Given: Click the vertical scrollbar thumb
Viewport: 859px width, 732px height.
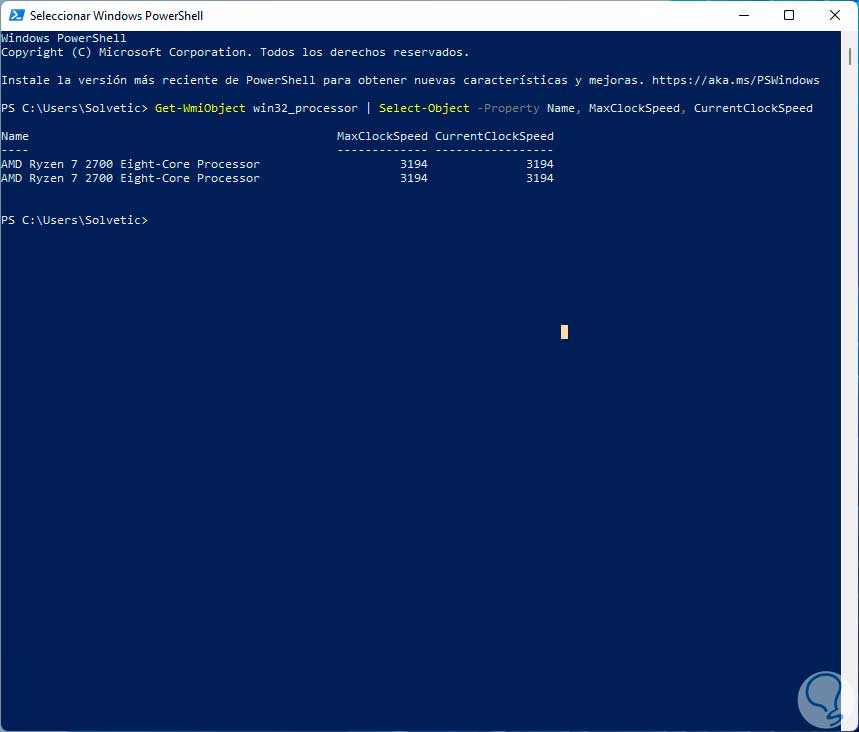Looking at the screenshot, I should pos(850,56).
